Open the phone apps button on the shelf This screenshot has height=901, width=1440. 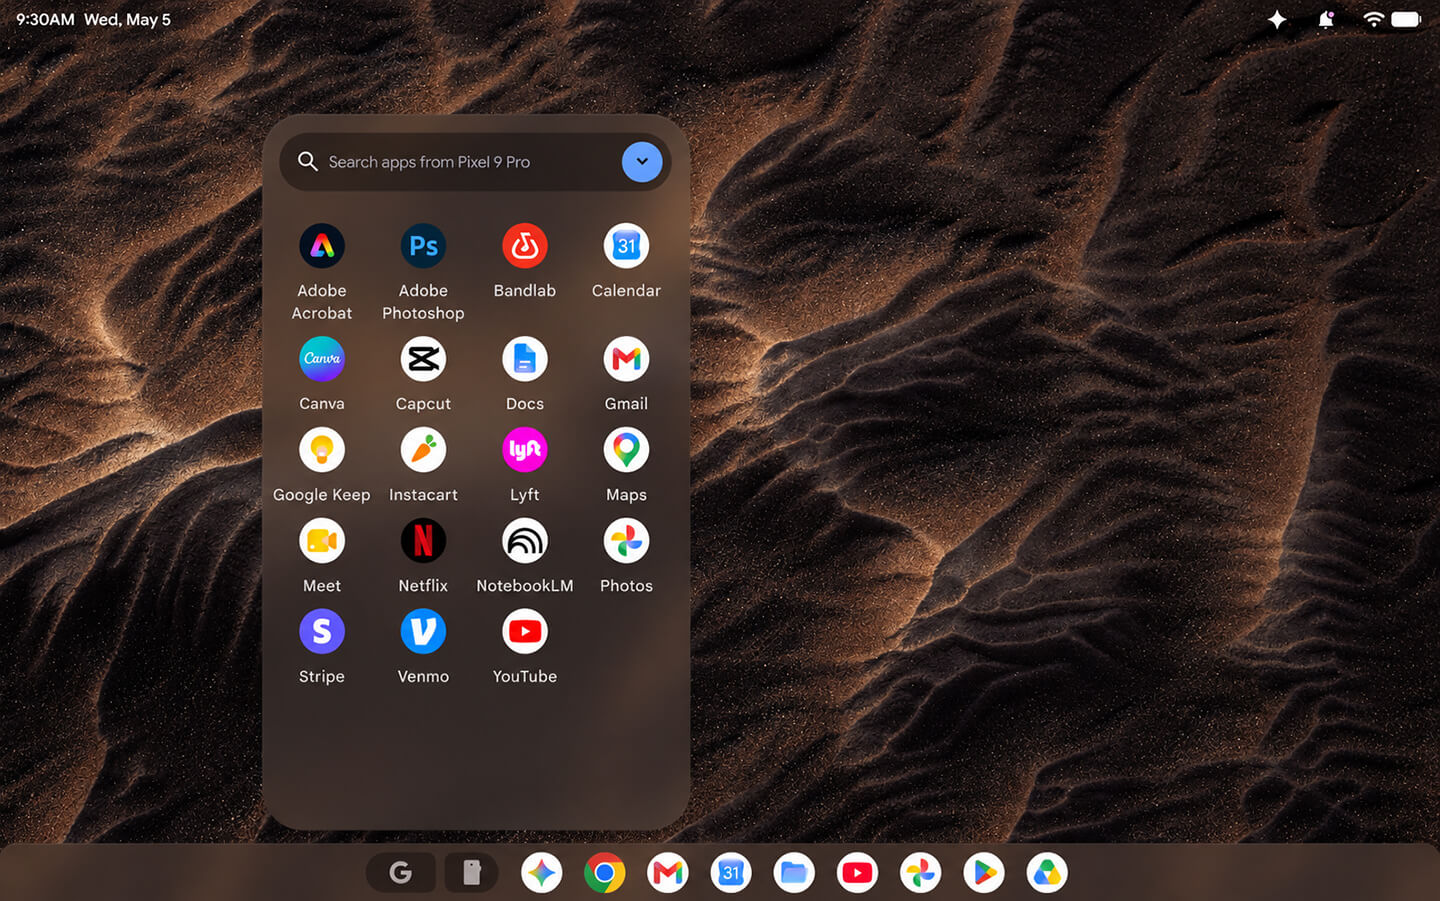coord(472,873)
